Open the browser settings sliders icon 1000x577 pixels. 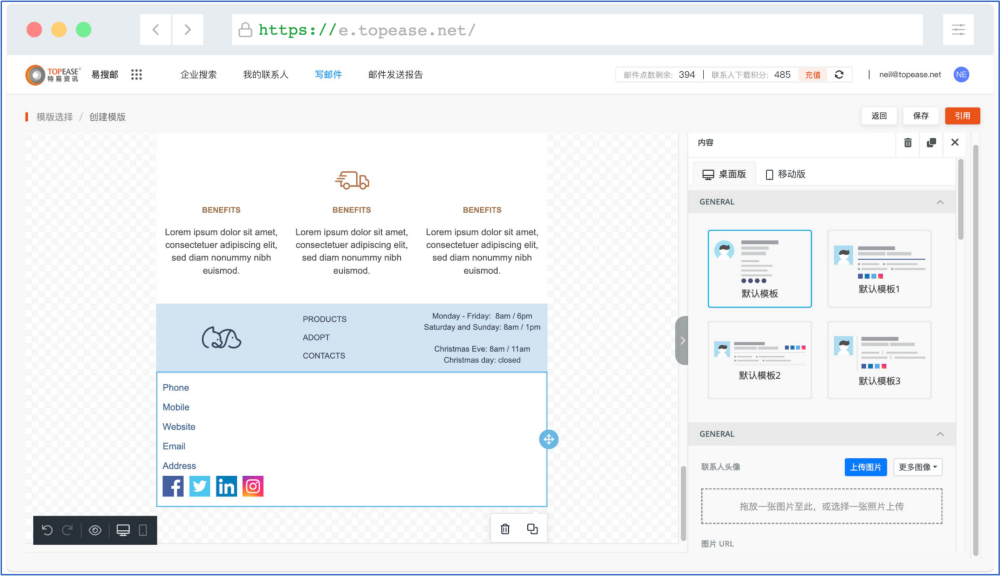pyautogui.click(x=958, y=29)
